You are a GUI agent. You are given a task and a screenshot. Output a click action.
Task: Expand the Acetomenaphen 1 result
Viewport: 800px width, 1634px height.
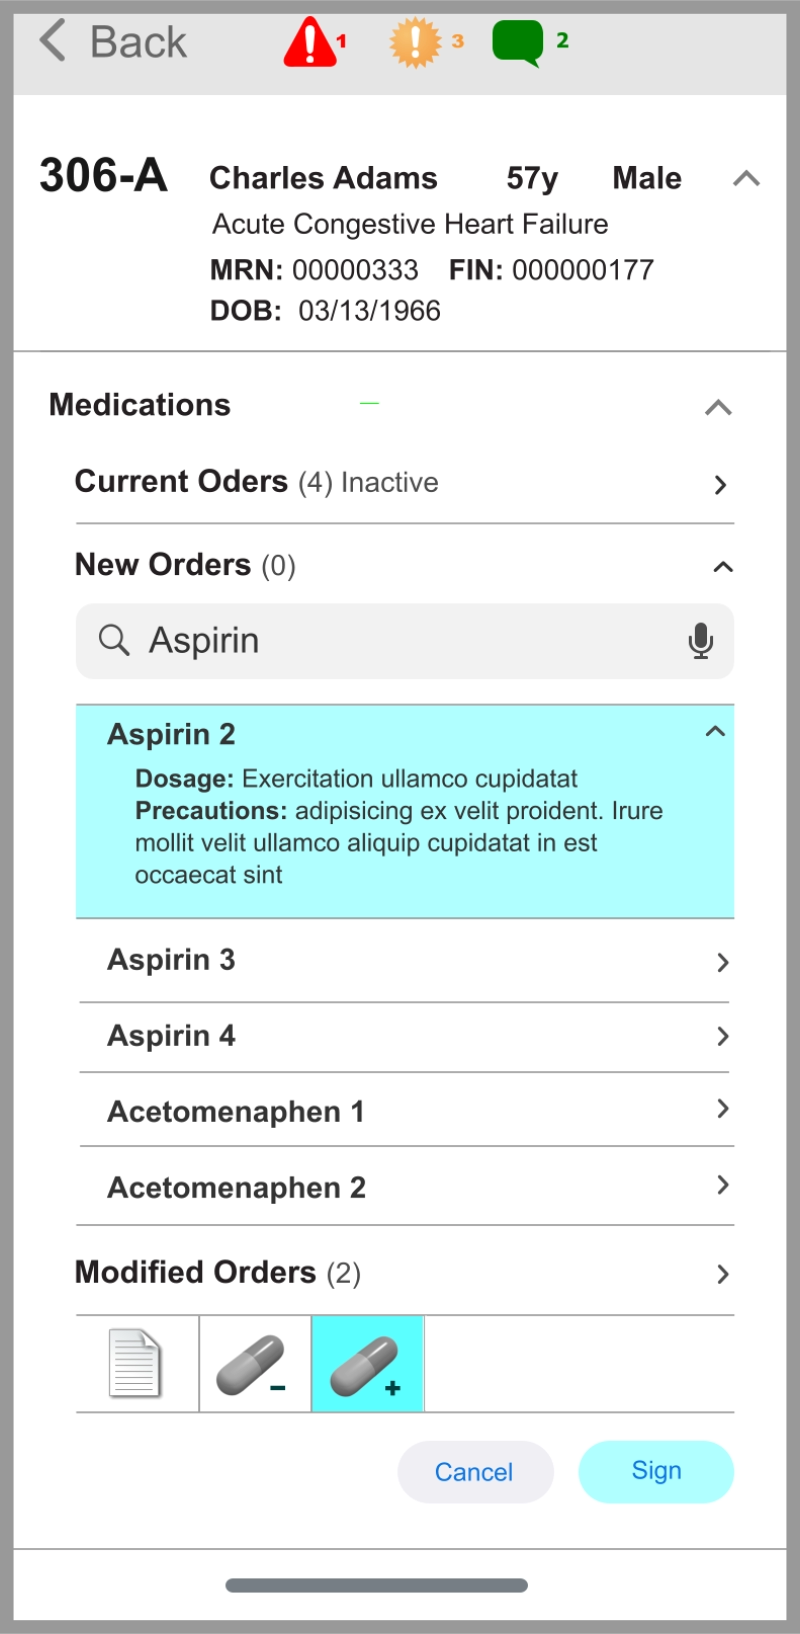pyautogui.click(x=722, y=1109)
